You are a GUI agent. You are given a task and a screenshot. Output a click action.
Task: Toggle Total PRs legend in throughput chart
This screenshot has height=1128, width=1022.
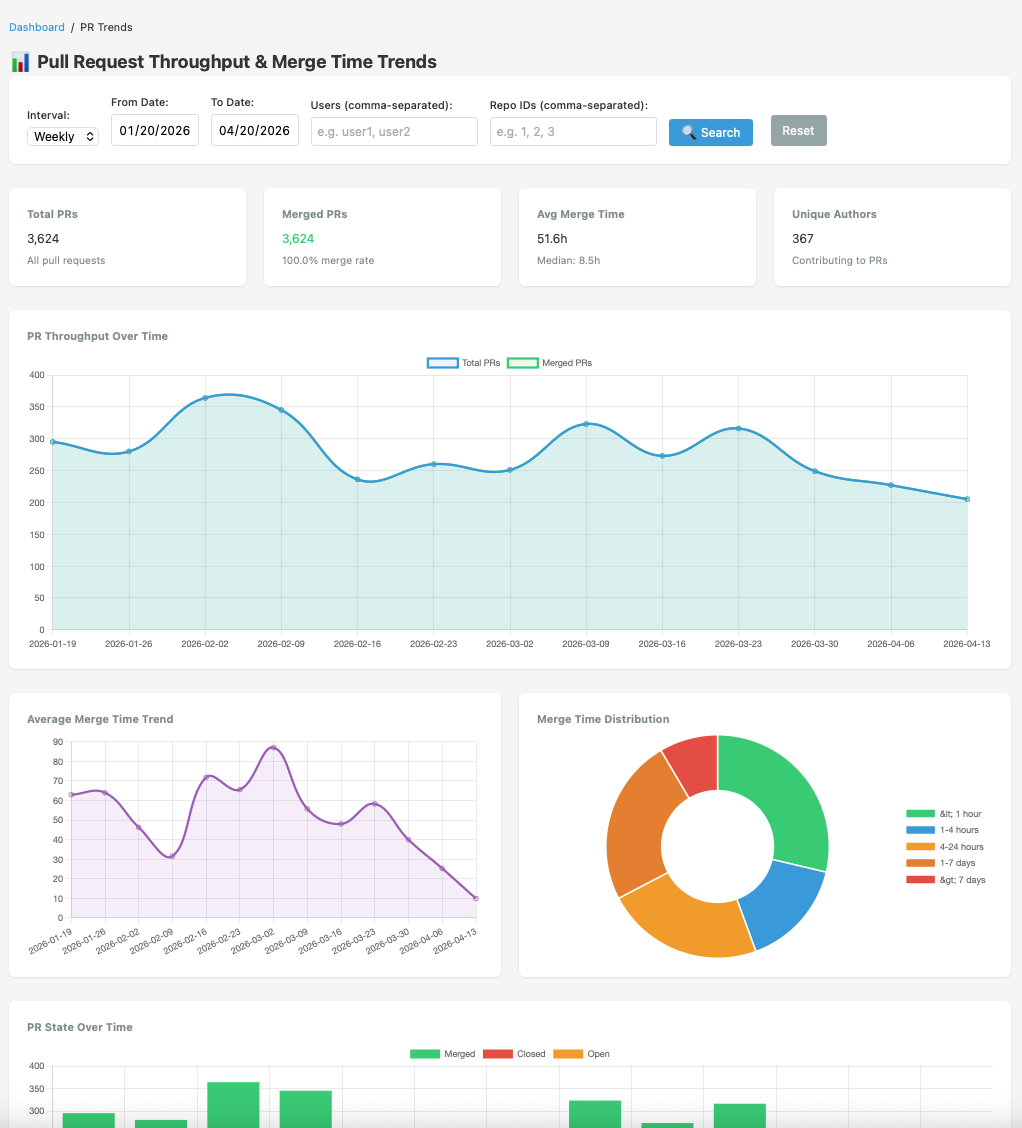[463, 363]
